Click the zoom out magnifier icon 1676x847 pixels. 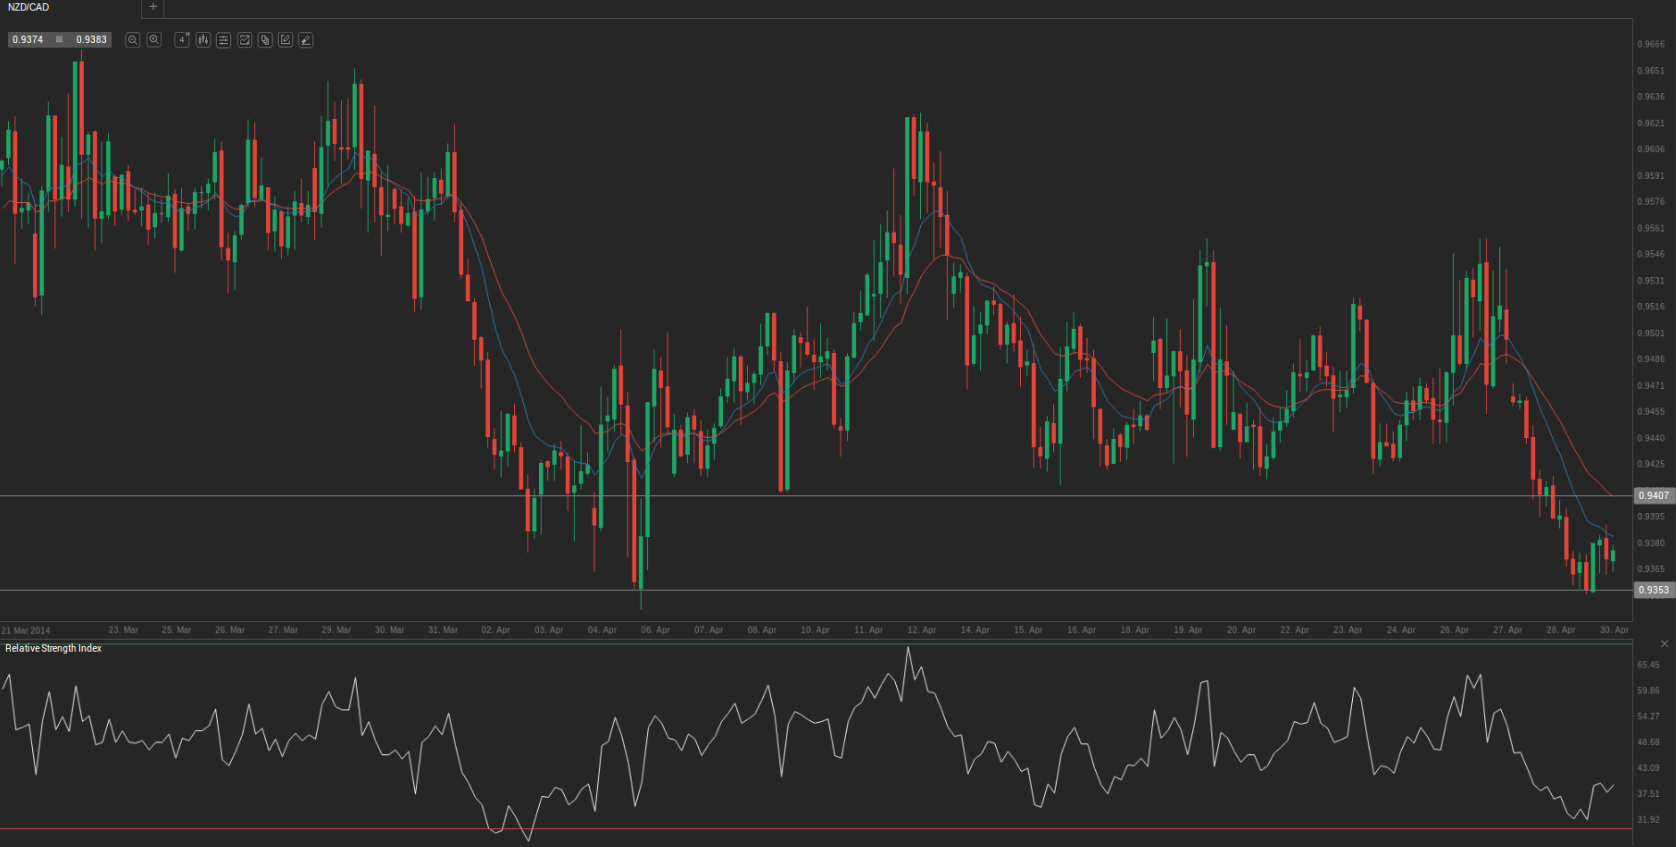click(x=132, y=40)
